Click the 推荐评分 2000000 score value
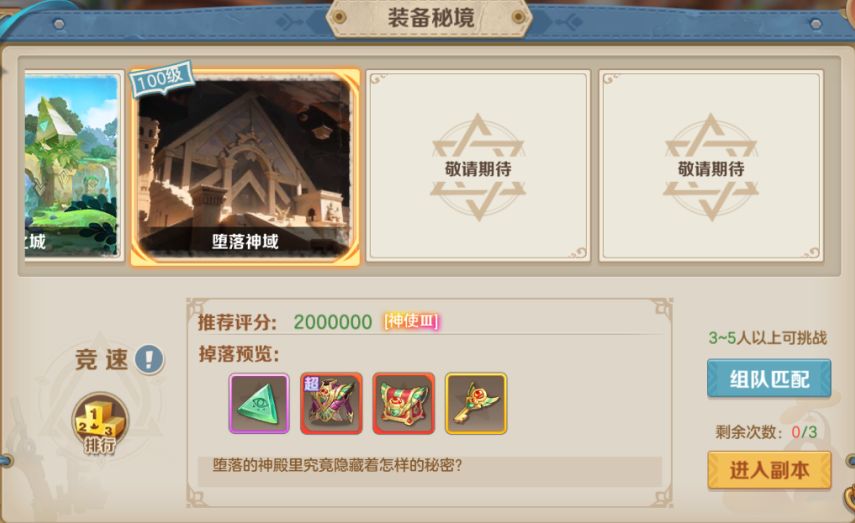The width and height of the screenshot is (855, 523). 333,322
